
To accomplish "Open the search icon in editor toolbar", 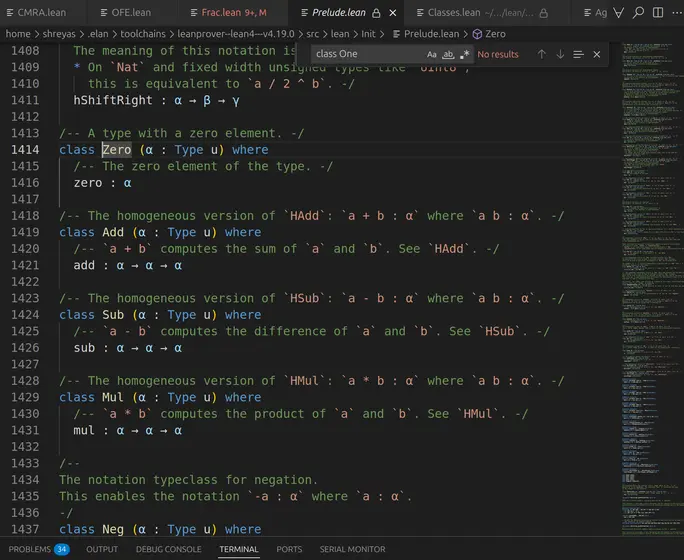I will [x=638, y=13].
